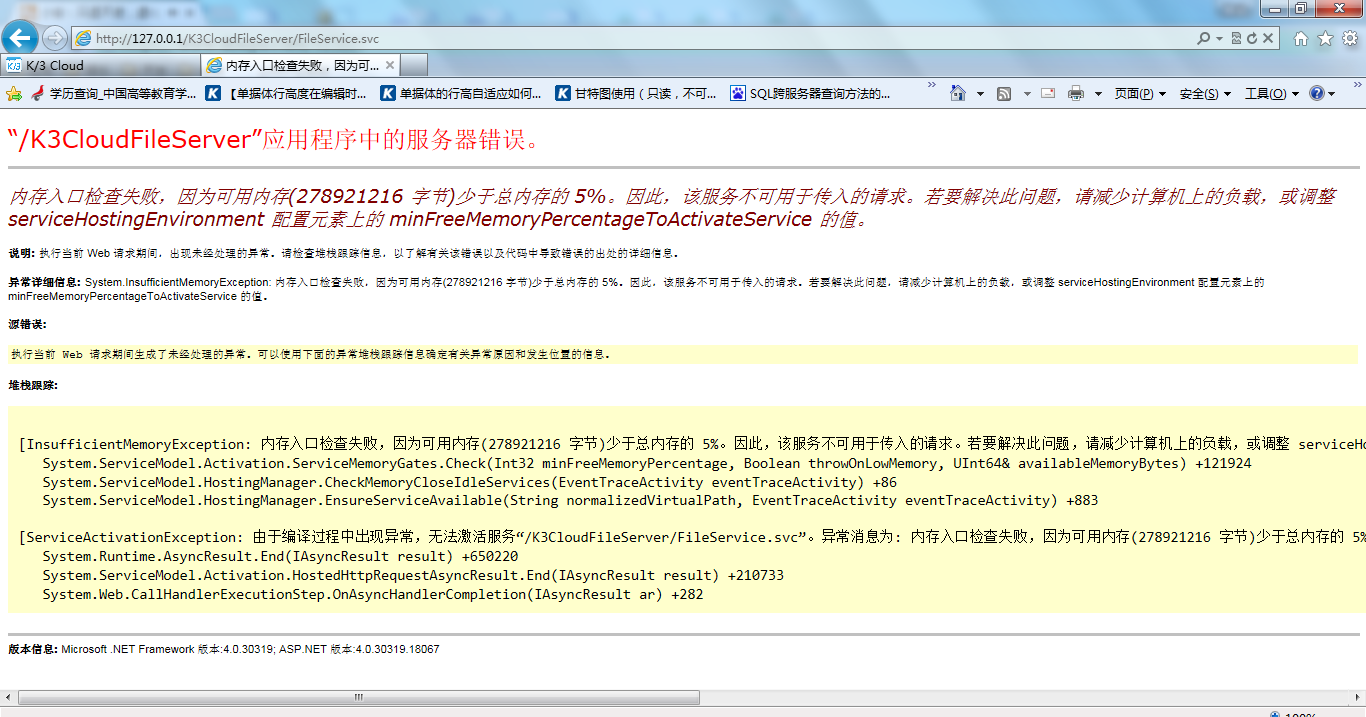Viewport: 1366px width, 717px height.
Task: Toggle Compatibility View broken-page icon
Action: pyautogui.click(x=1236, y=38)
